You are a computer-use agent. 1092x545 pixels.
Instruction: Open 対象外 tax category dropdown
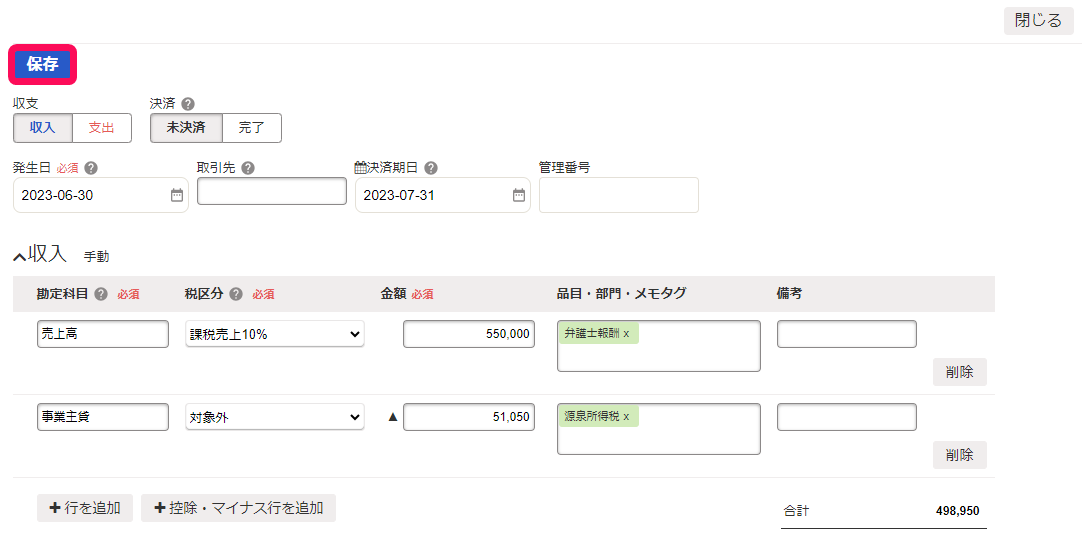(274, 417)
